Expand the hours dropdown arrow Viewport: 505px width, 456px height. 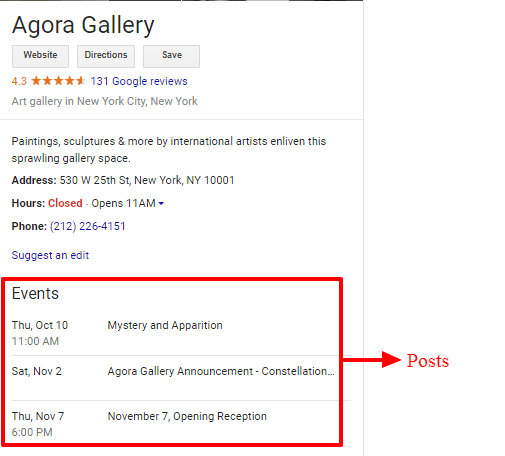161,203
